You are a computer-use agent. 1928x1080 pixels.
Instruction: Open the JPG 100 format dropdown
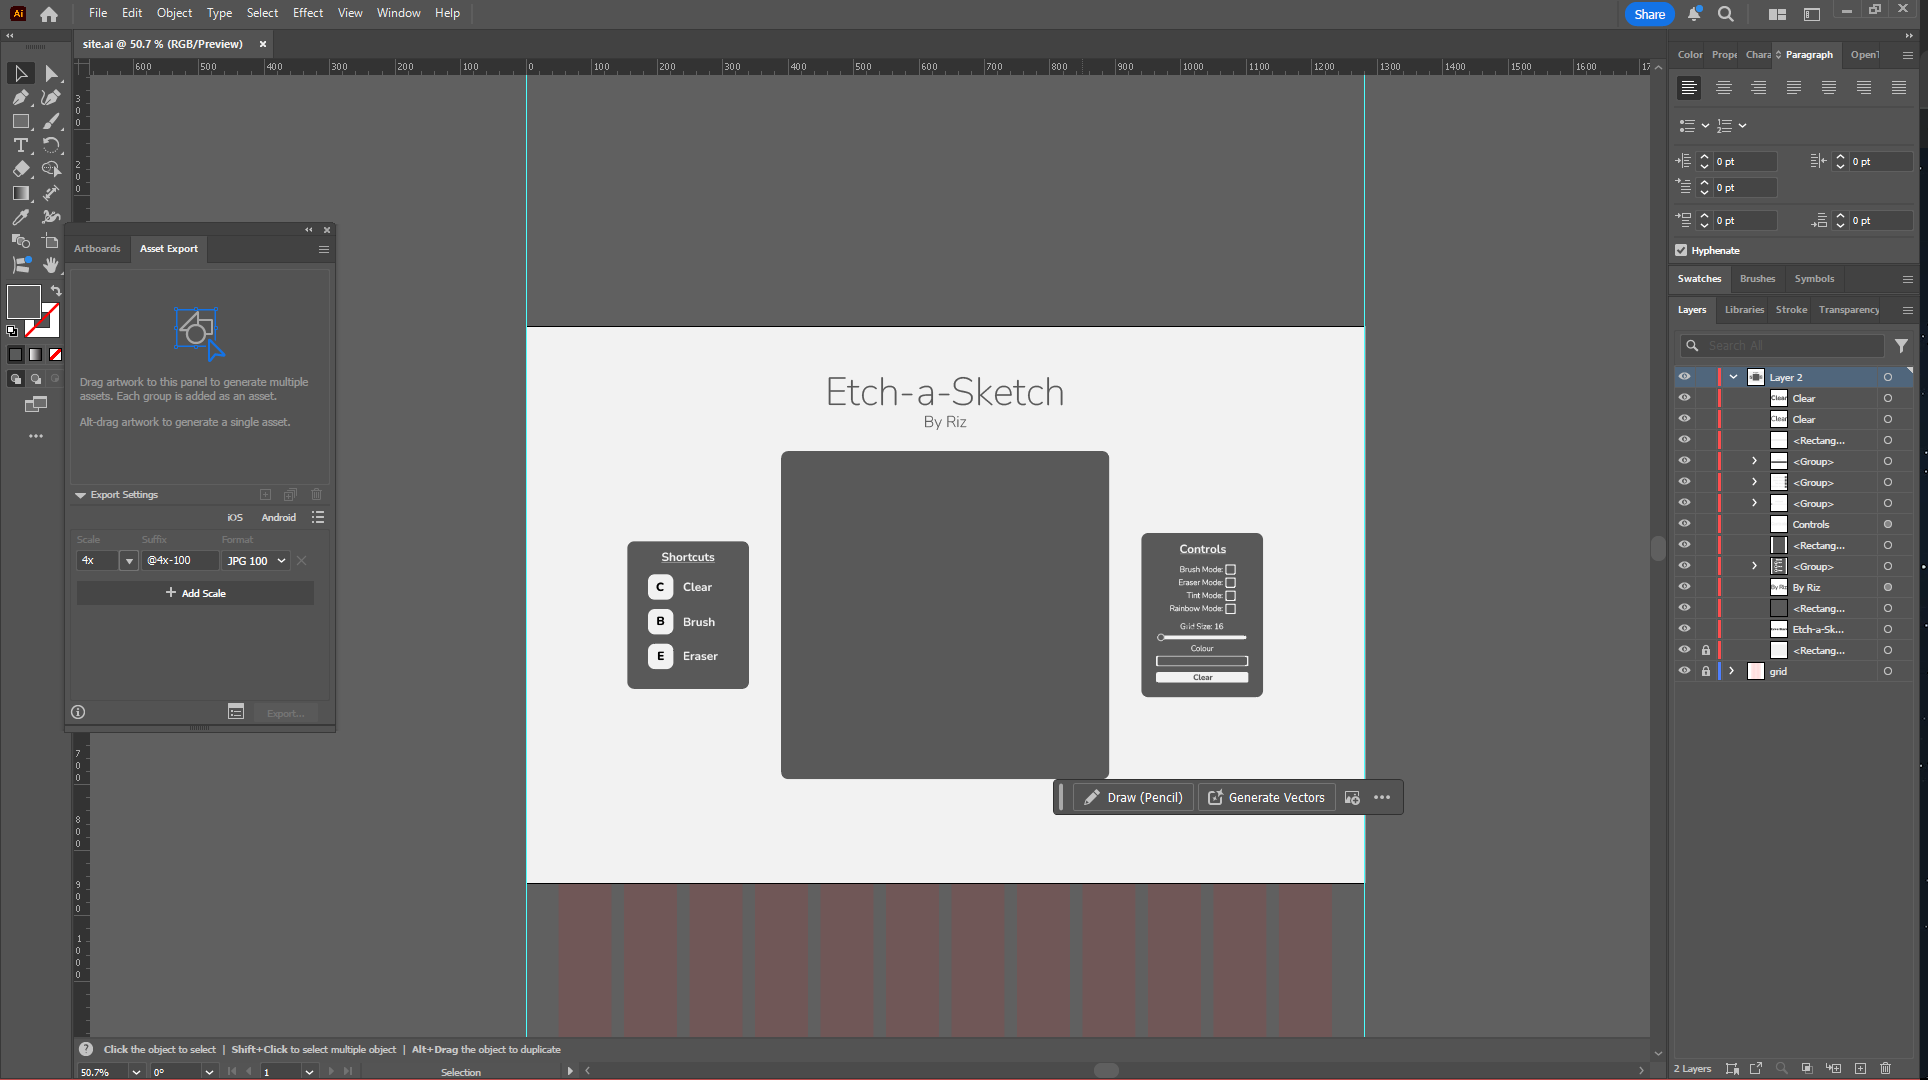tap(256, 561)
